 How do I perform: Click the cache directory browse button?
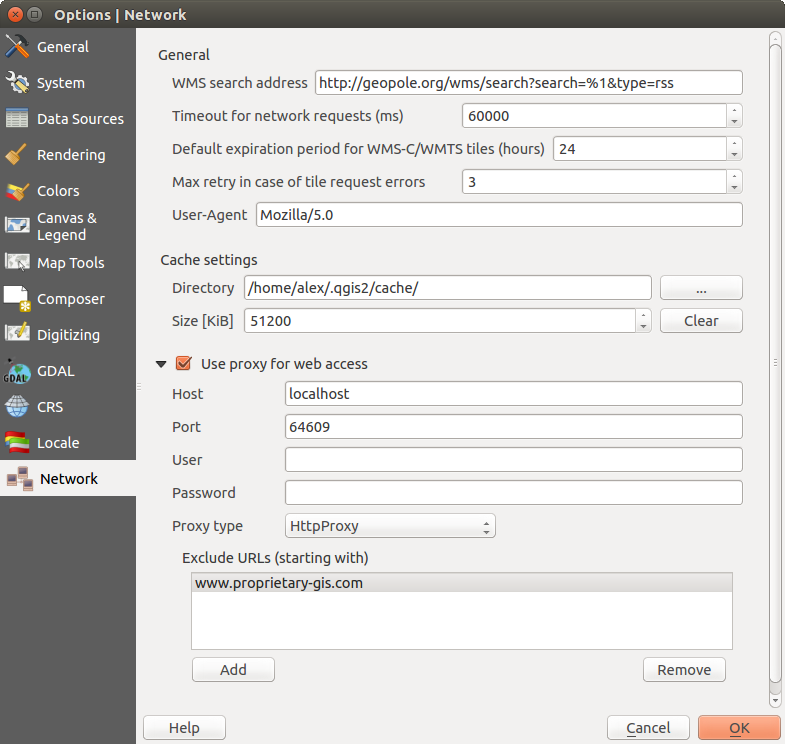coord(701,288)
